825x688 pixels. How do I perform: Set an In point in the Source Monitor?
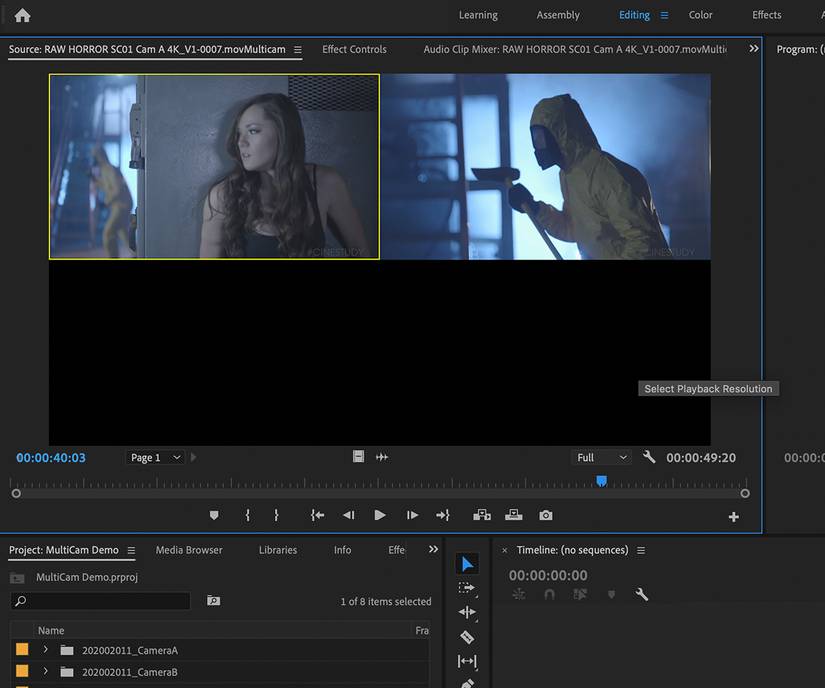247,515
